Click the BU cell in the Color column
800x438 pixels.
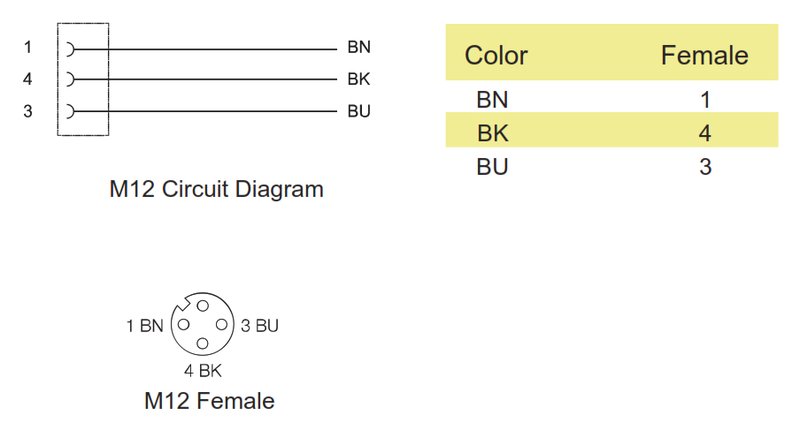click(x=493, y=166)
